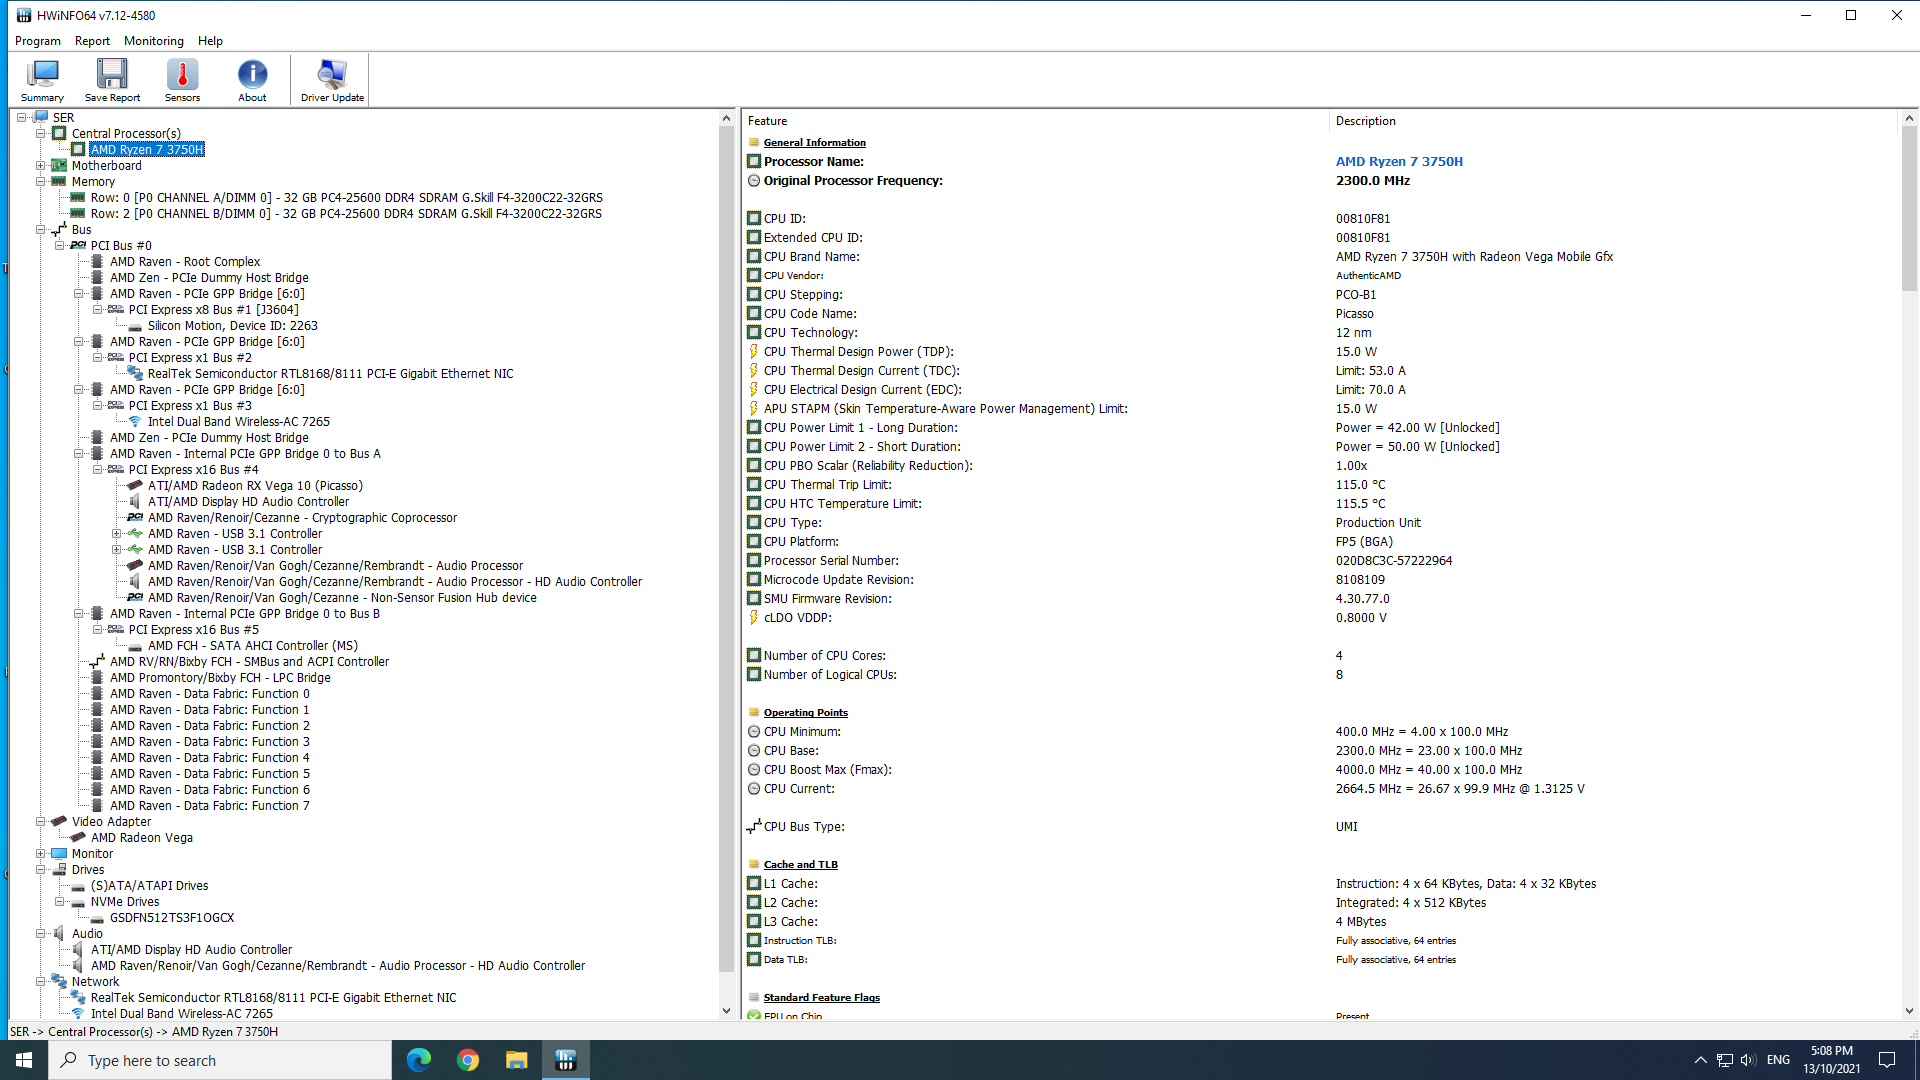Open Google Chrome from taskbar
The image size is (1920, 1080).
coord(468,1060)
